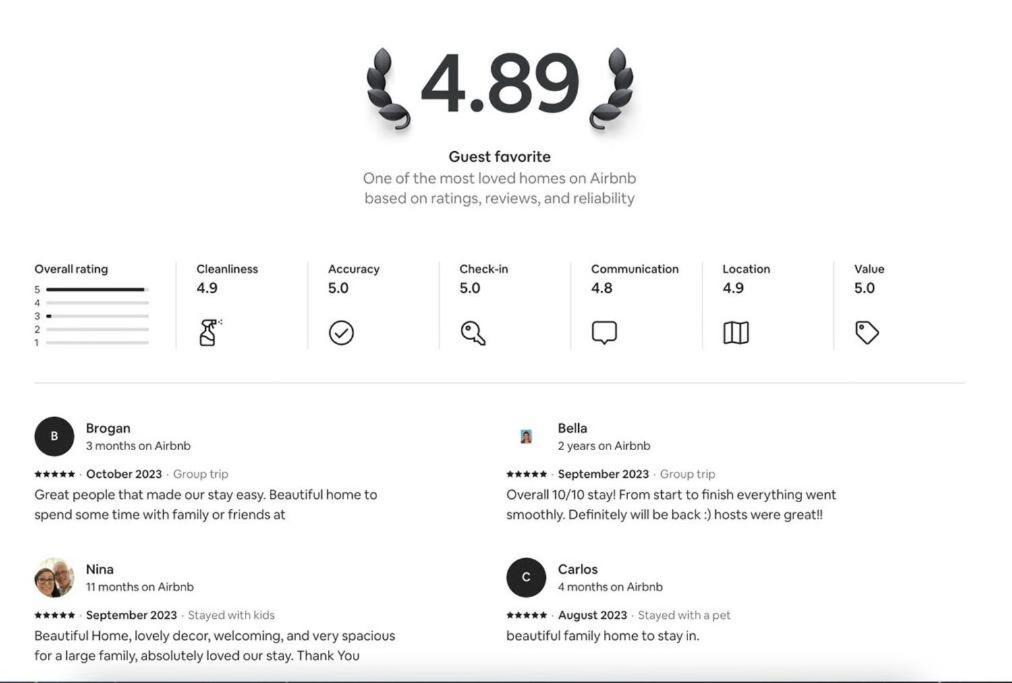Image resolution: width=1012 pixels, height=683 pixels.
Task: Click the 5-star overall rating bar
Action: pos(97,290)
